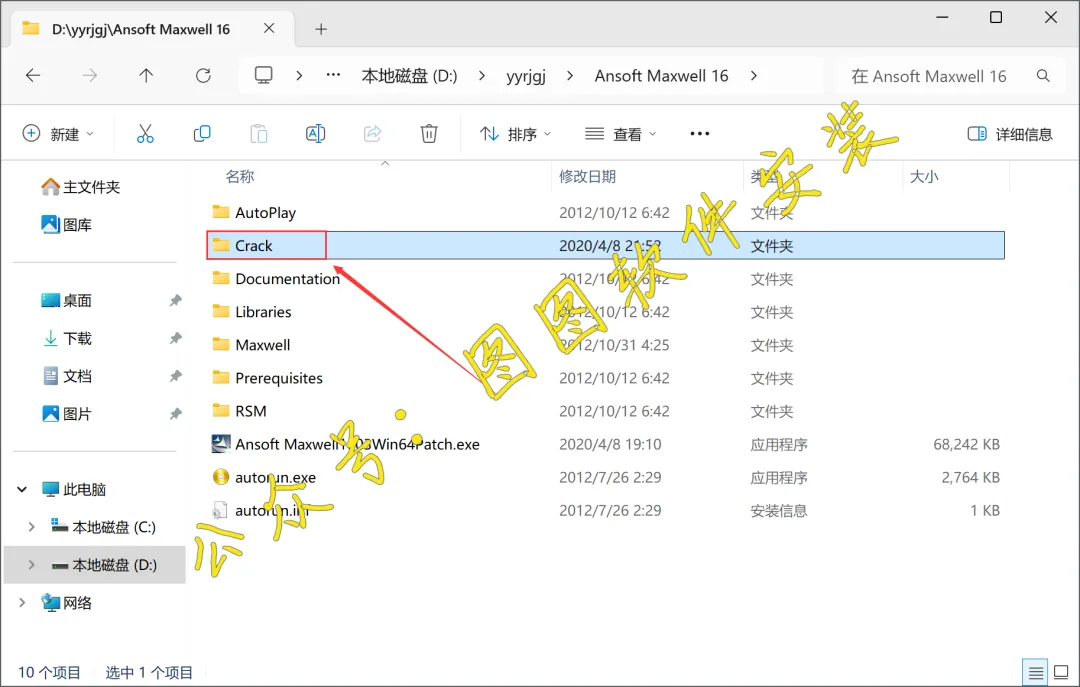
Task: Navigate up one folder level
Action: [146, 76]
